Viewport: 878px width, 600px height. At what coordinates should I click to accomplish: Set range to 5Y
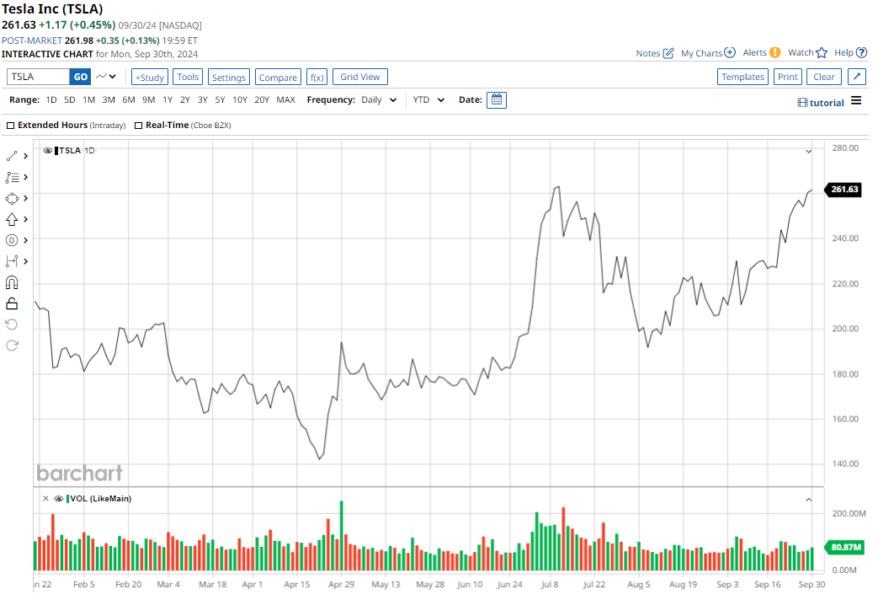coord(220,100)
